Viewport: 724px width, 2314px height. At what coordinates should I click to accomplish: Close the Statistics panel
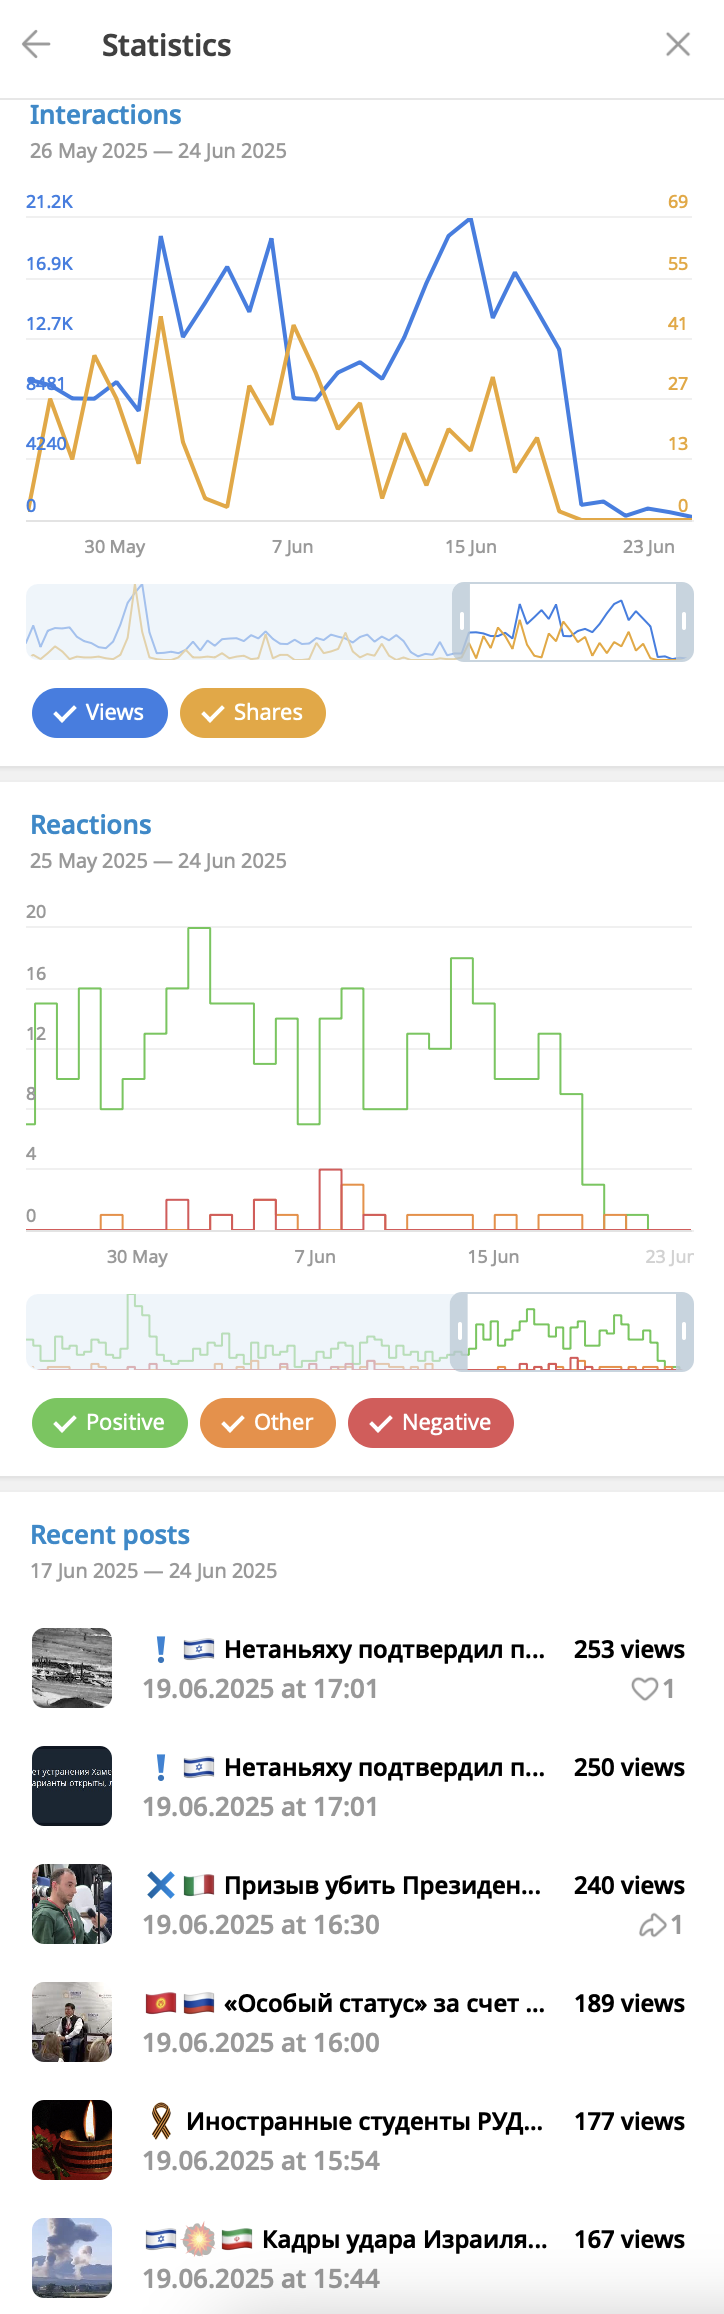click(x=678, y=44)
